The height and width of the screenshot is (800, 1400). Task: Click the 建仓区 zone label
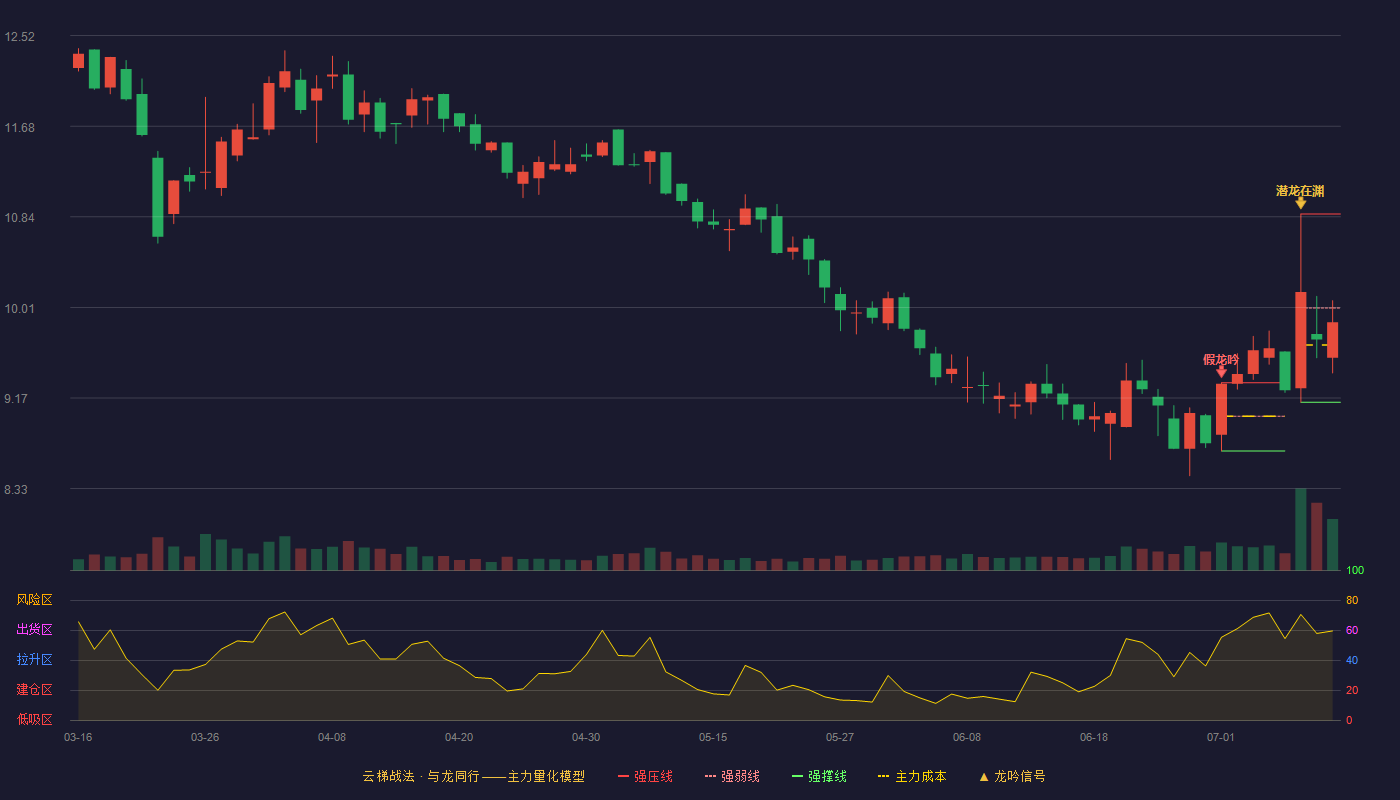34,690
